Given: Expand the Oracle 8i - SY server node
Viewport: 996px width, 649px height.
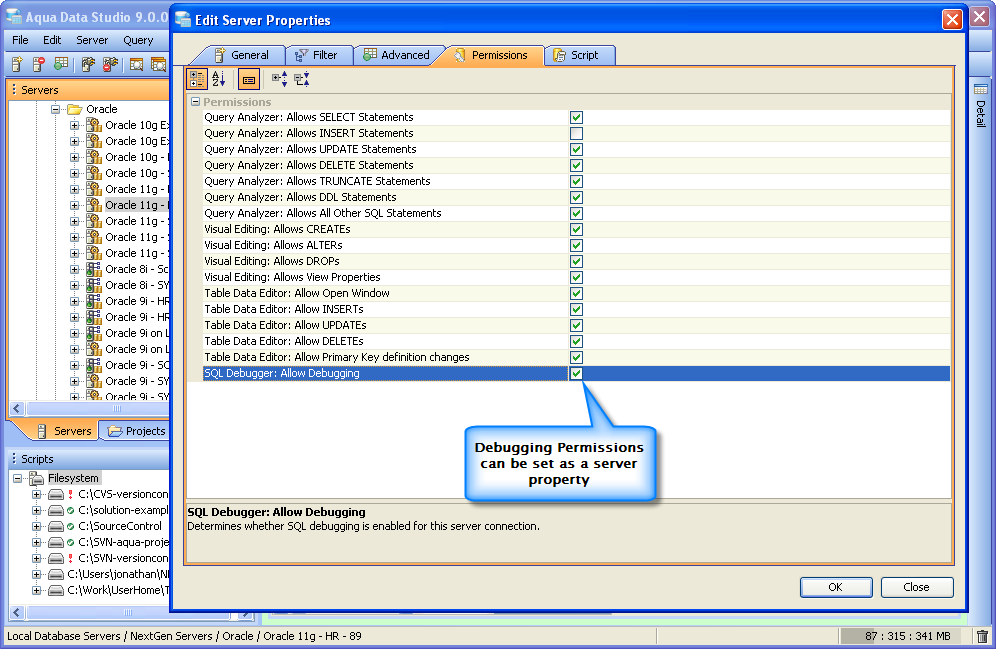Looking at the screenshot, I should (x=75, y=285).
